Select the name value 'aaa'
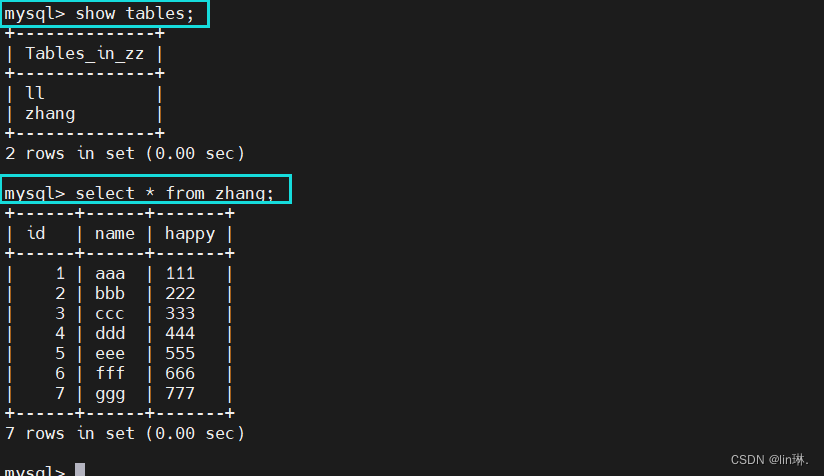Viewport: 824px width, 476px height. point(110,273)
